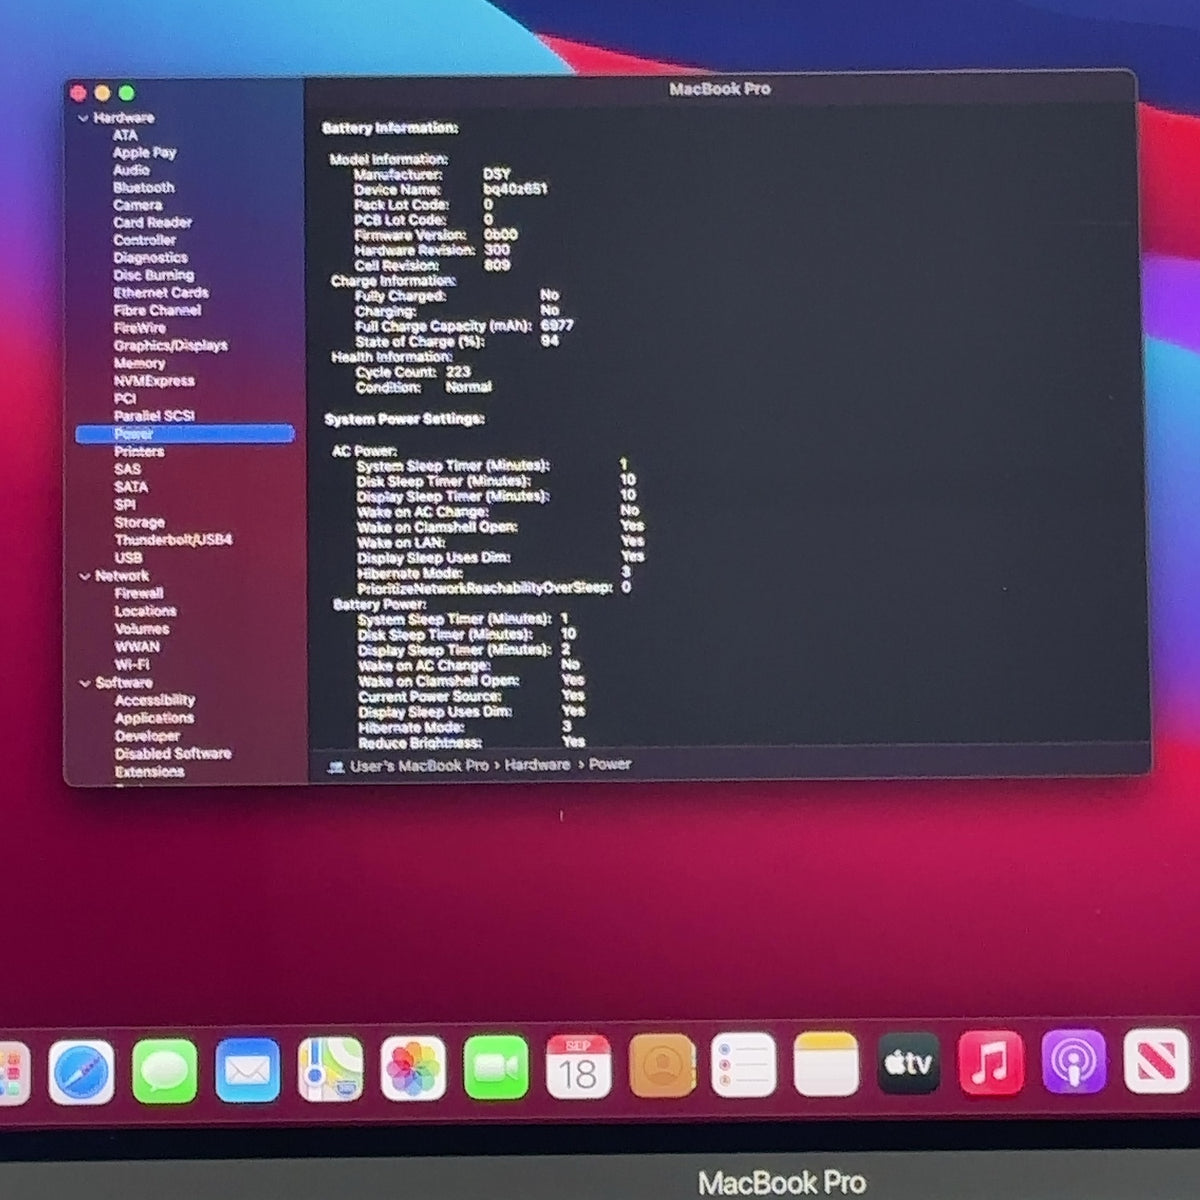The width and height of the screenshot is (1200, 1200).
Task: Select Apple Pay in sidebar
Action: click(144, 153)
